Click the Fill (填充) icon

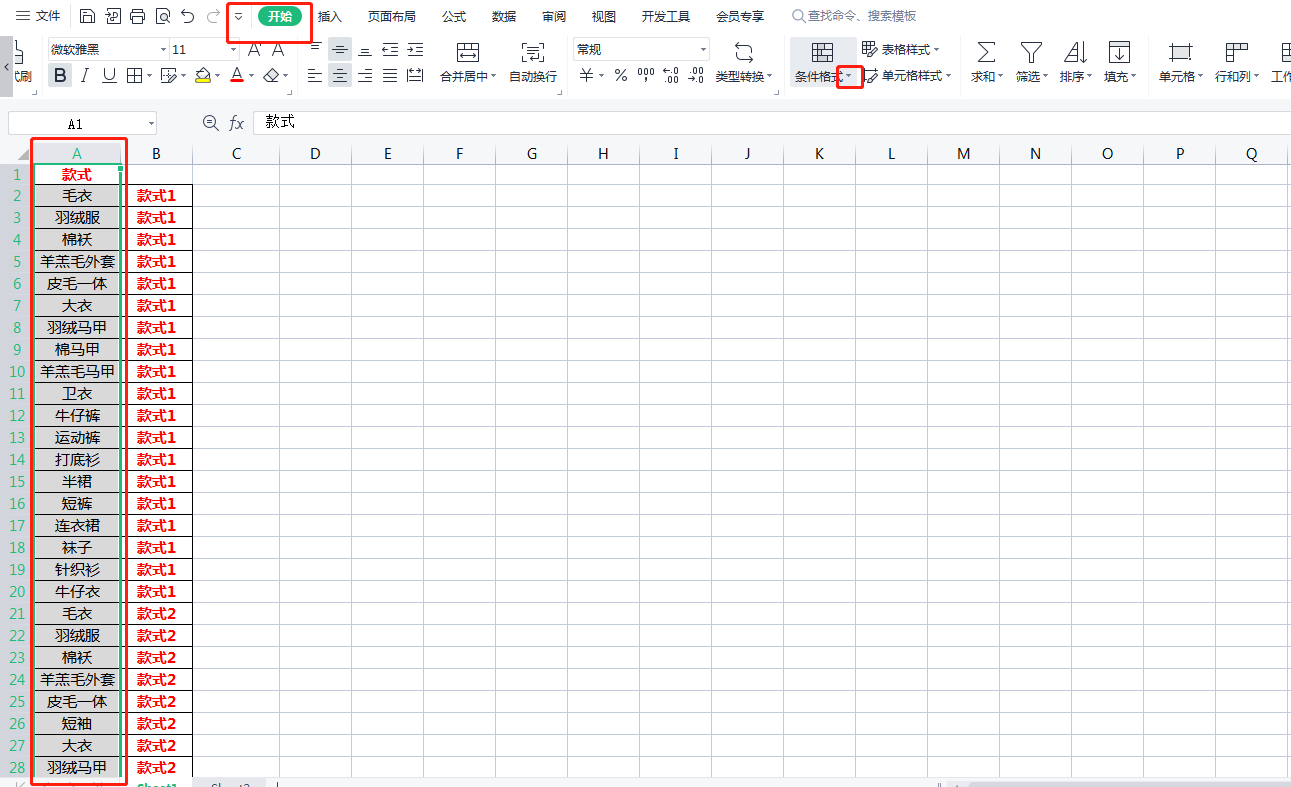(x=1119, y=52)
